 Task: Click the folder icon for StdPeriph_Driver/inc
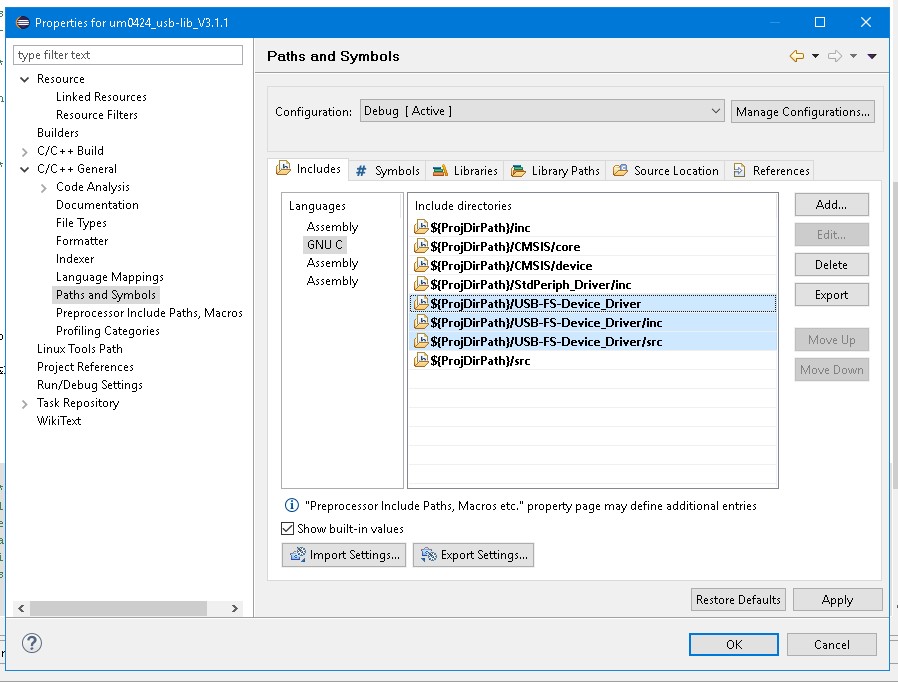pyautogui.click(x=421, y=285)
